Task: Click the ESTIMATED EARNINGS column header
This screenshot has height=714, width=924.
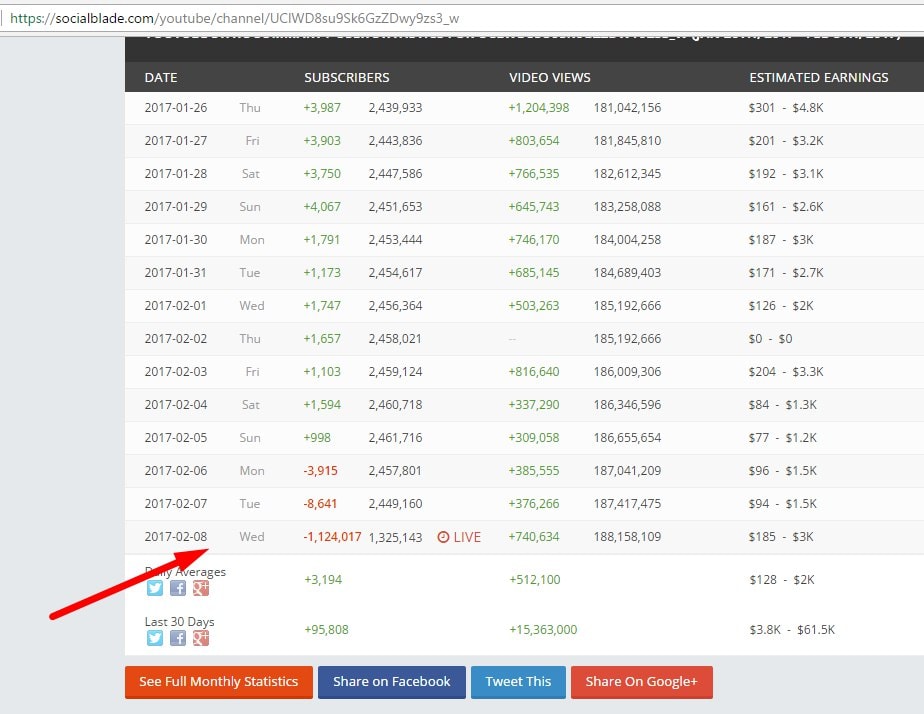Action: pos(818,77)
